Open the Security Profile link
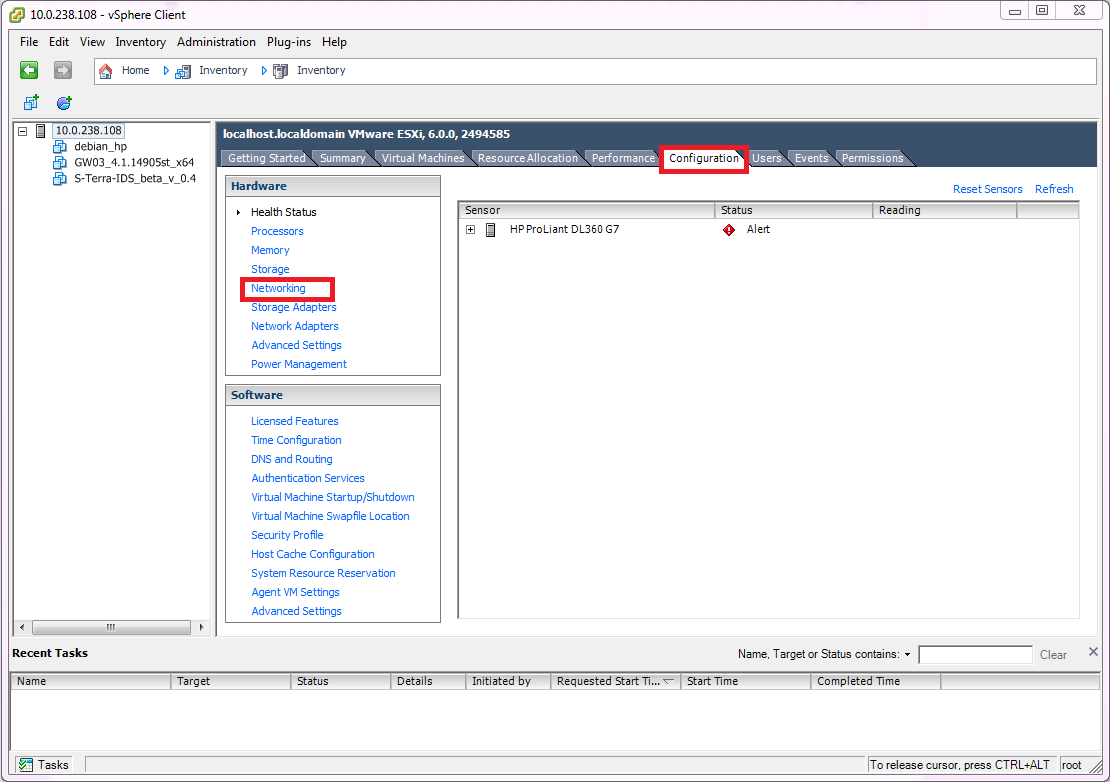Screen dimensions: 1110x782 [x=287, y=535]
